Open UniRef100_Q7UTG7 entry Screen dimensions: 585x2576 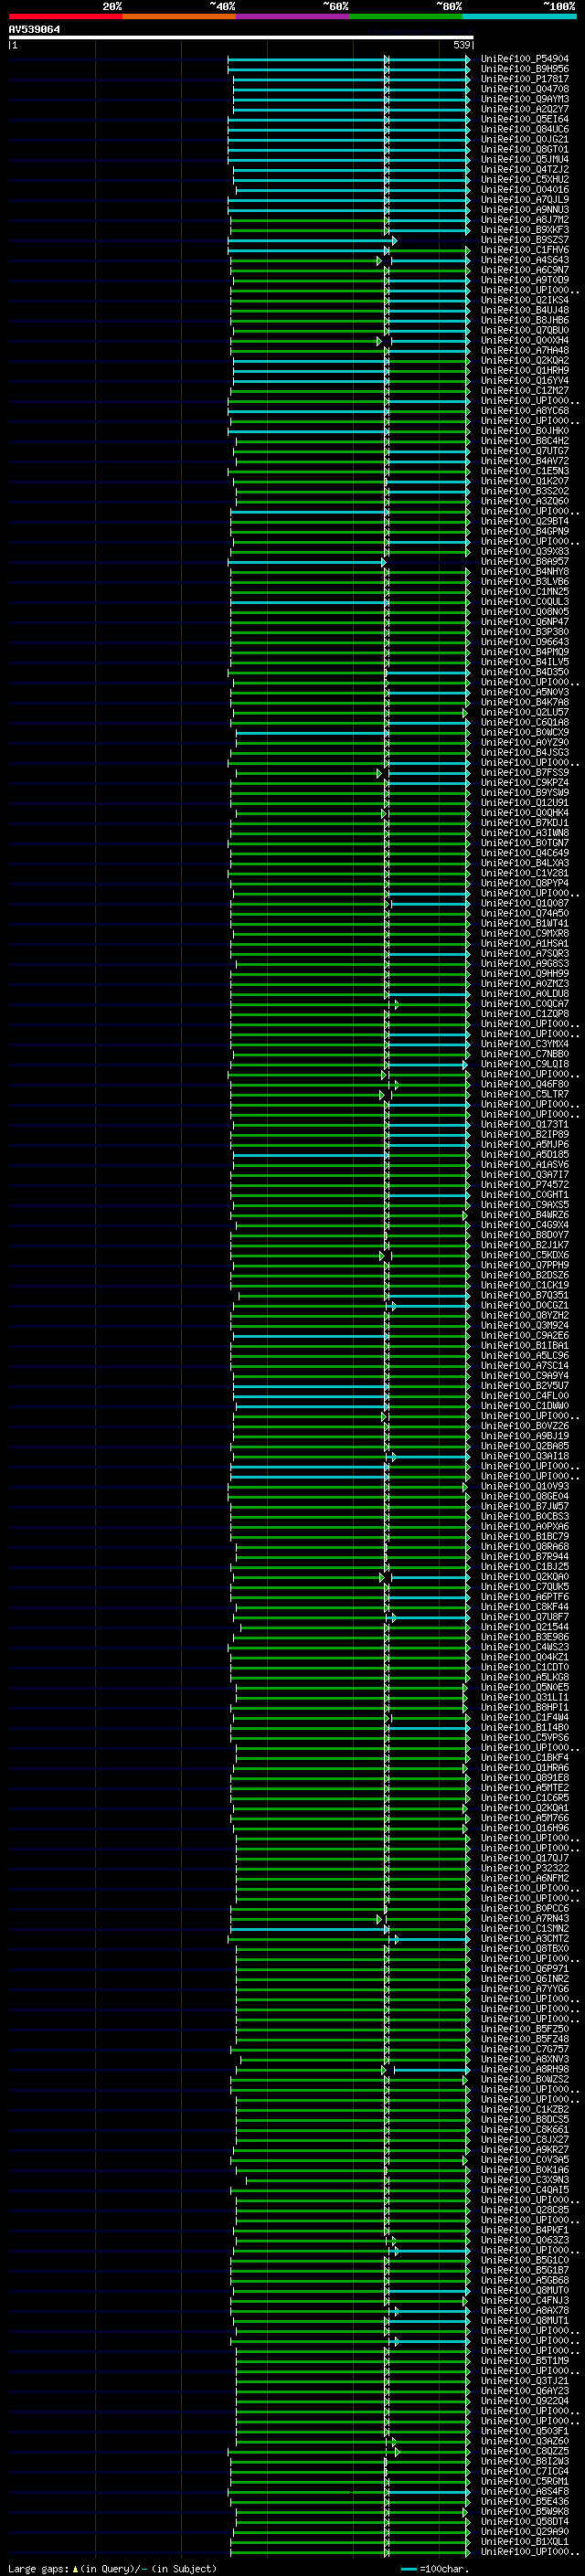point(525,451)
